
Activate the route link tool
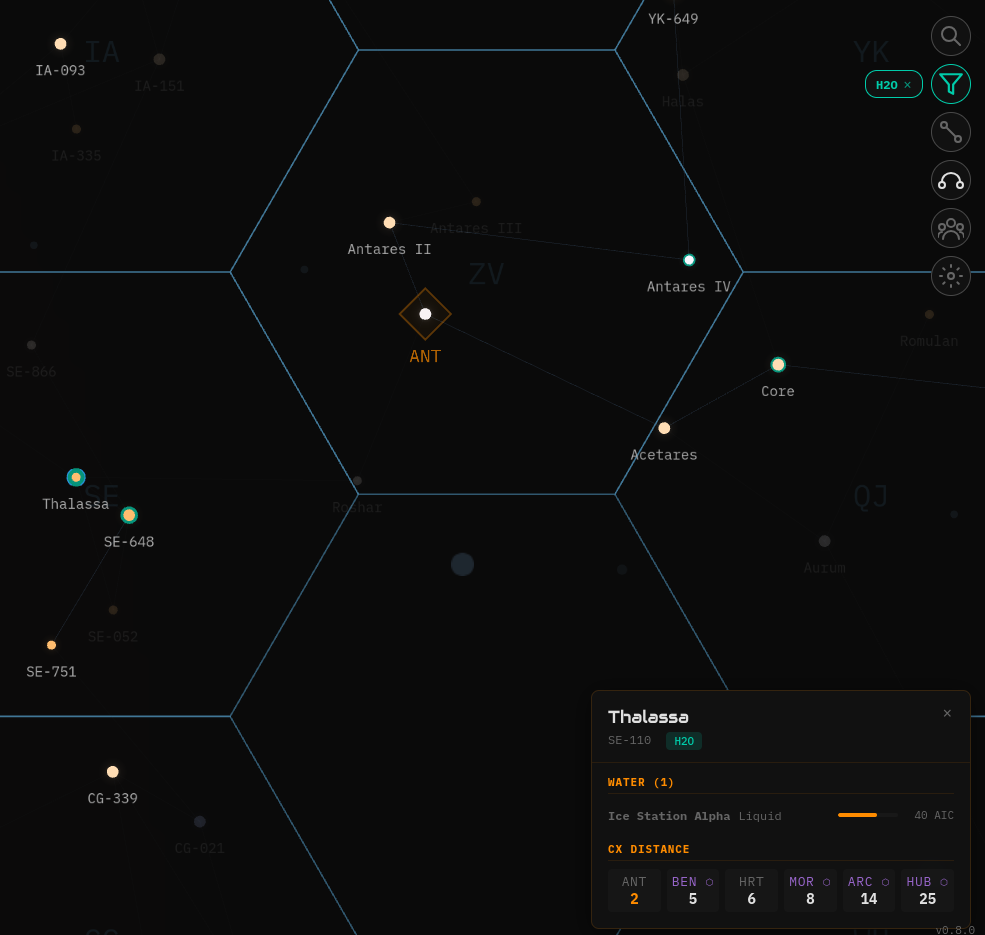(x=950, y=132)
